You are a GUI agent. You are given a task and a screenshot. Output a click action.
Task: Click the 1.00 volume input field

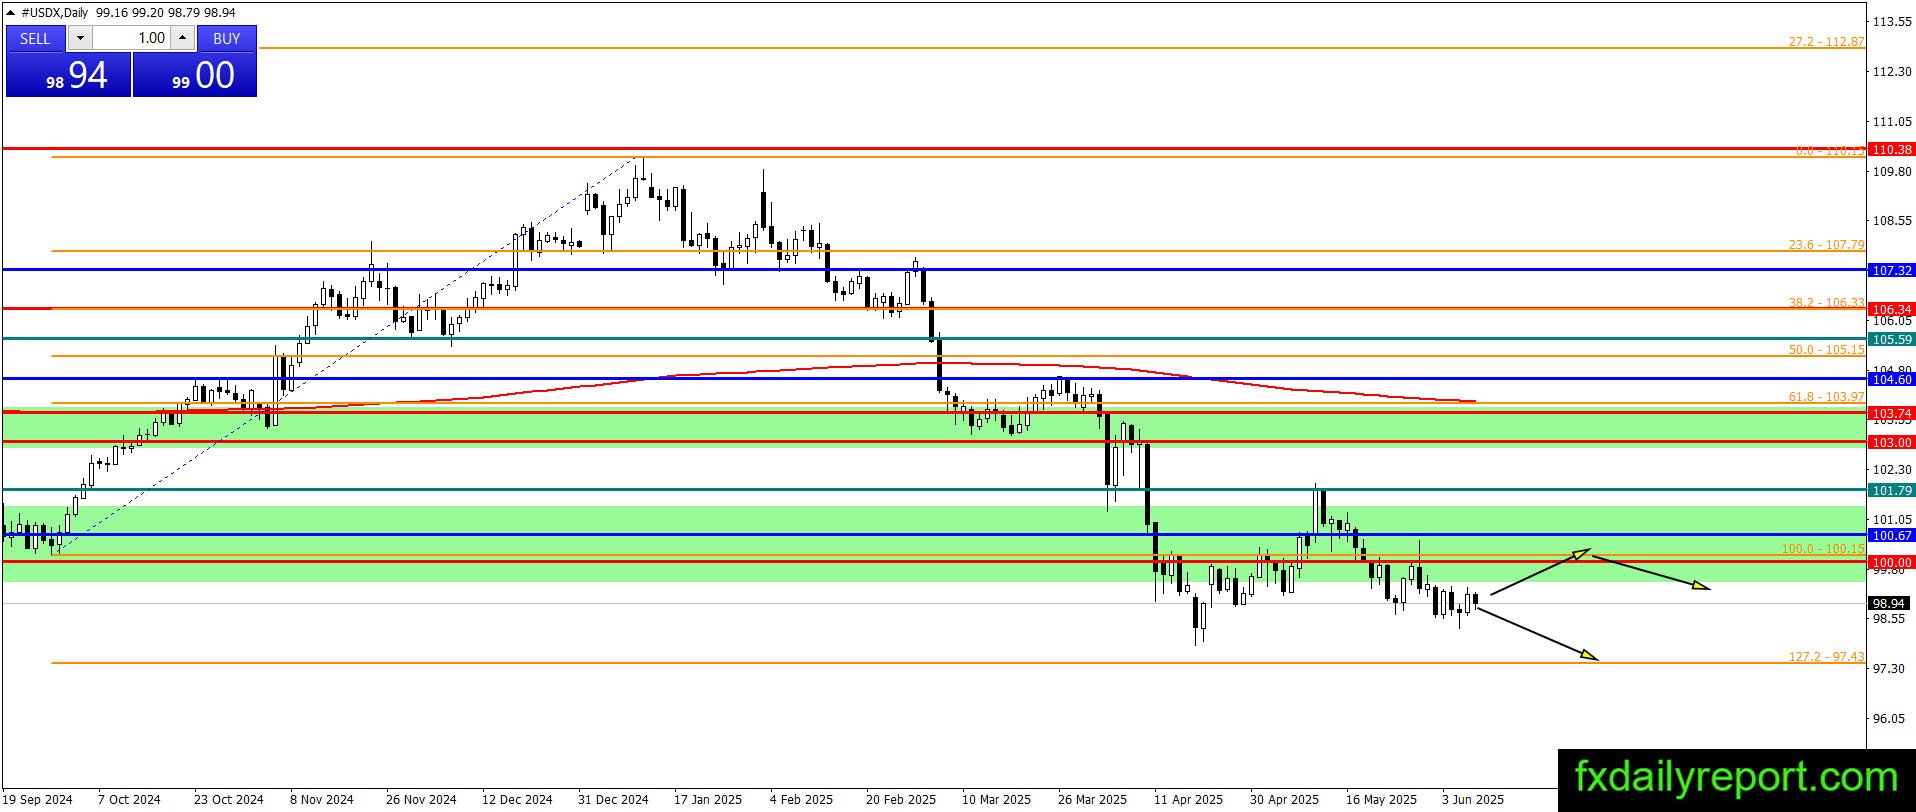(132, 38)
